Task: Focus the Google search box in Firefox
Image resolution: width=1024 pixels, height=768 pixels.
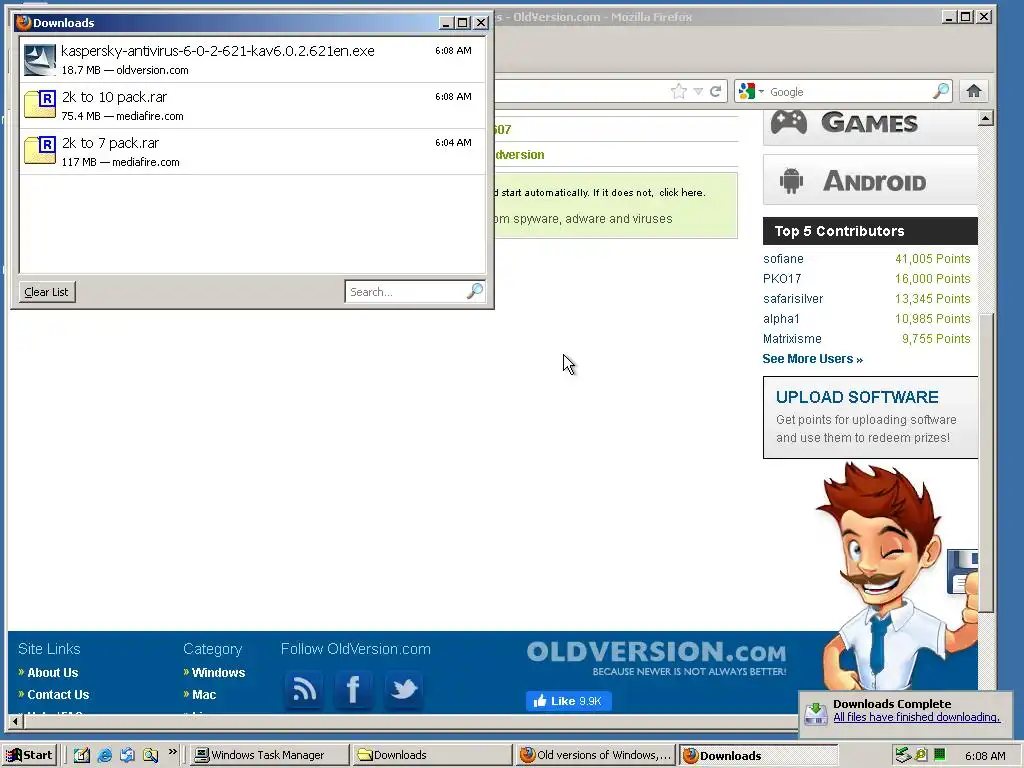Action: [849, 92]
